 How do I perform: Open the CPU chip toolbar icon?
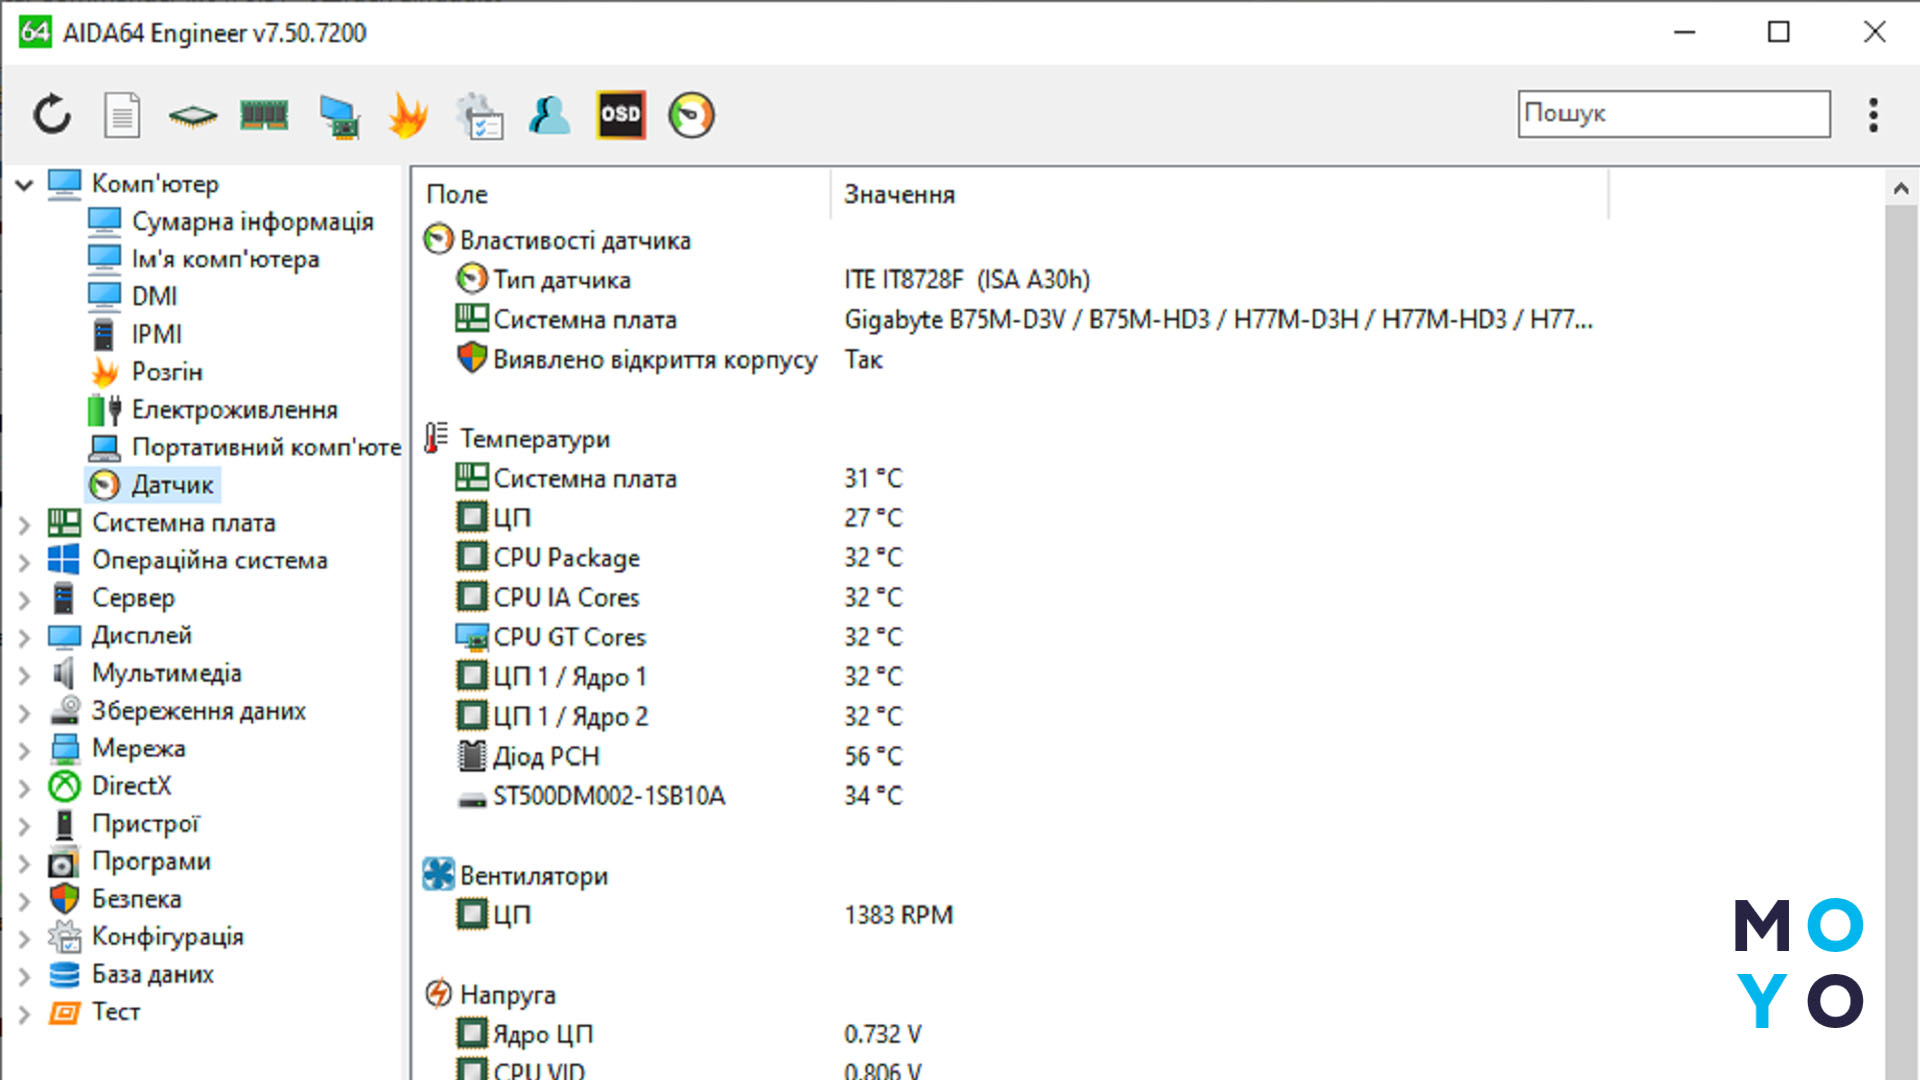tap(193, 116)
